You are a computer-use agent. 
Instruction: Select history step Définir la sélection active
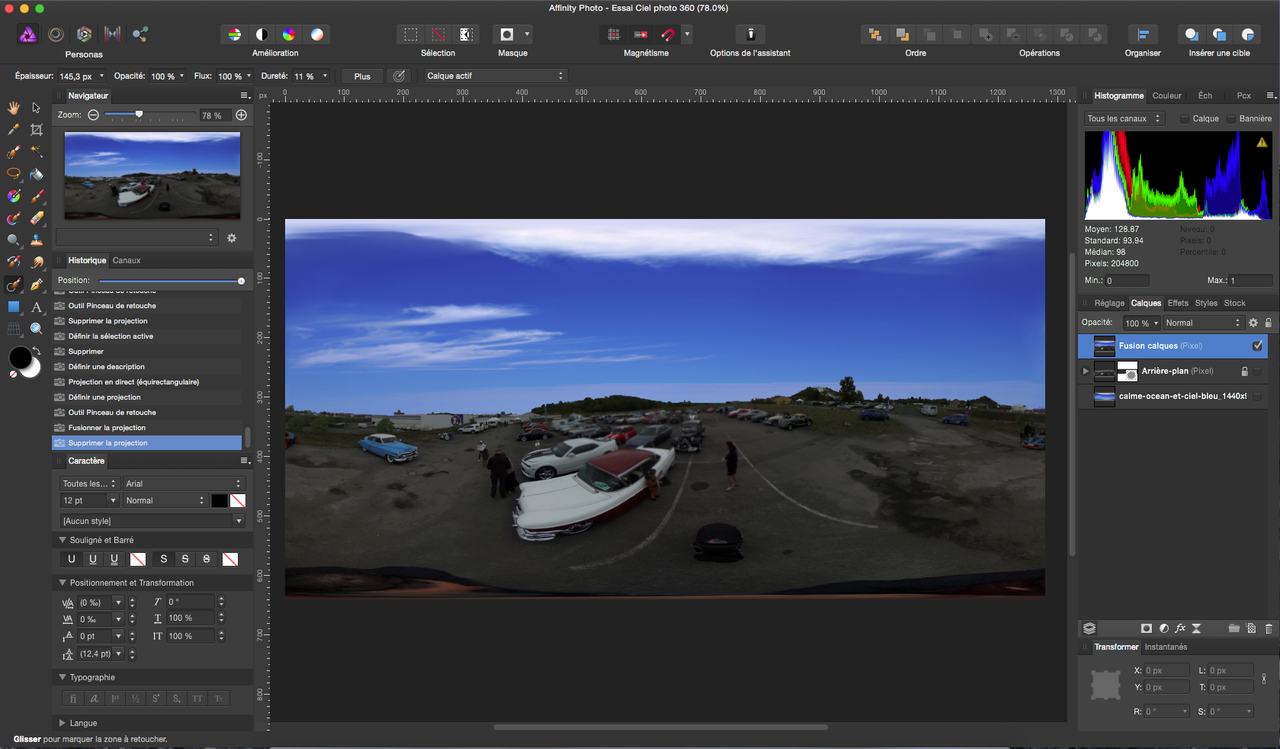pyautogui.click(x=148, y=336)
